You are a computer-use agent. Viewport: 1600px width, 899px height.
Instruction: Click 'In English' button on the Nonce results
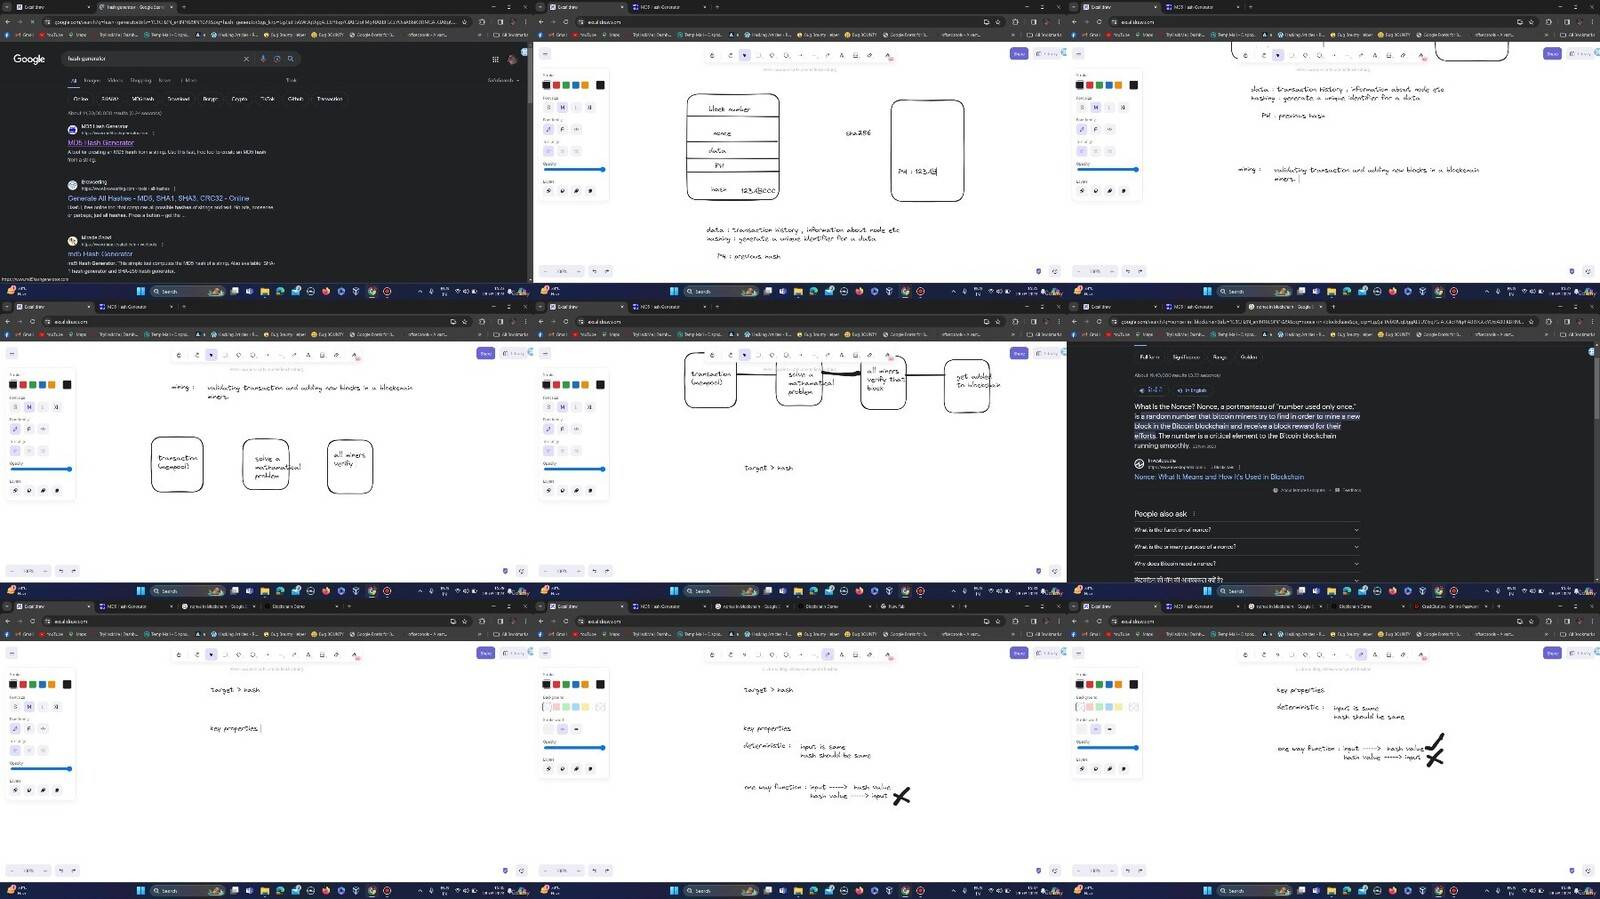pos(1192,390)
